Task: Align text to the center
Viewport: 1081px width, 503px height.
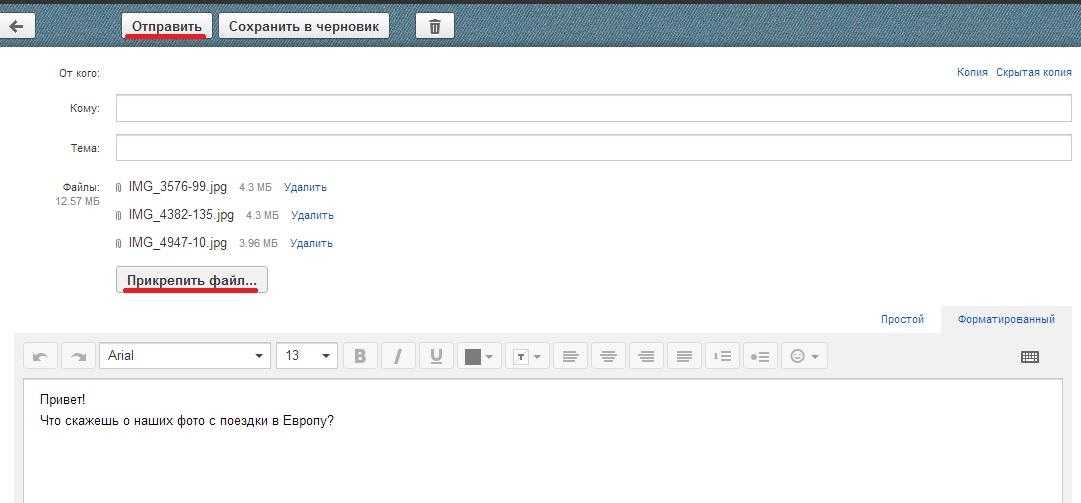Action: (x=608, y=356)
